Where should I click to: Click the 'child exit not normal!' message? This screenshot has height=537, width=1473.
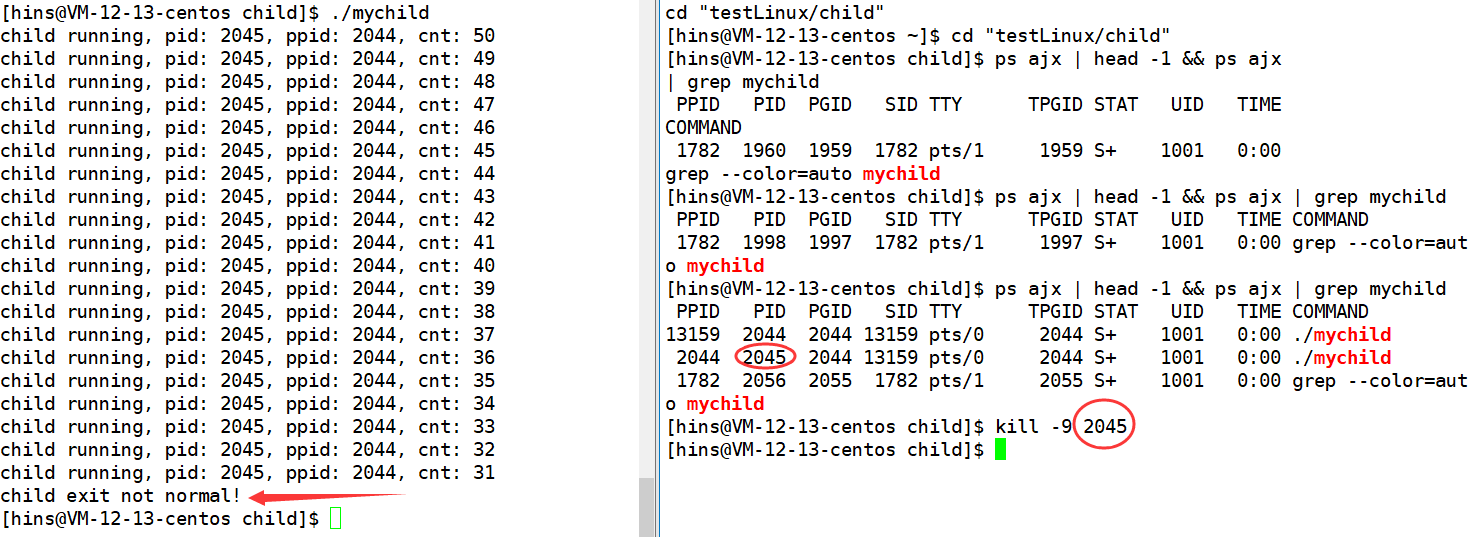(121, 496)
